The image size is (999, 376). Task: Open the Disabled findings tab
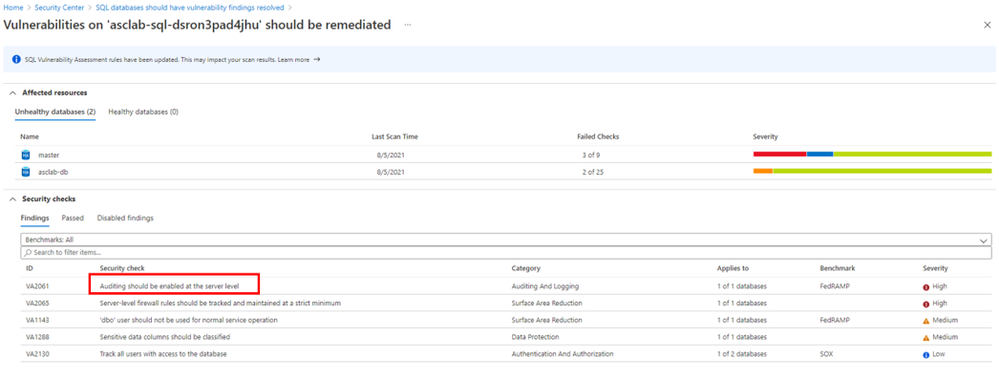(126, 218)
